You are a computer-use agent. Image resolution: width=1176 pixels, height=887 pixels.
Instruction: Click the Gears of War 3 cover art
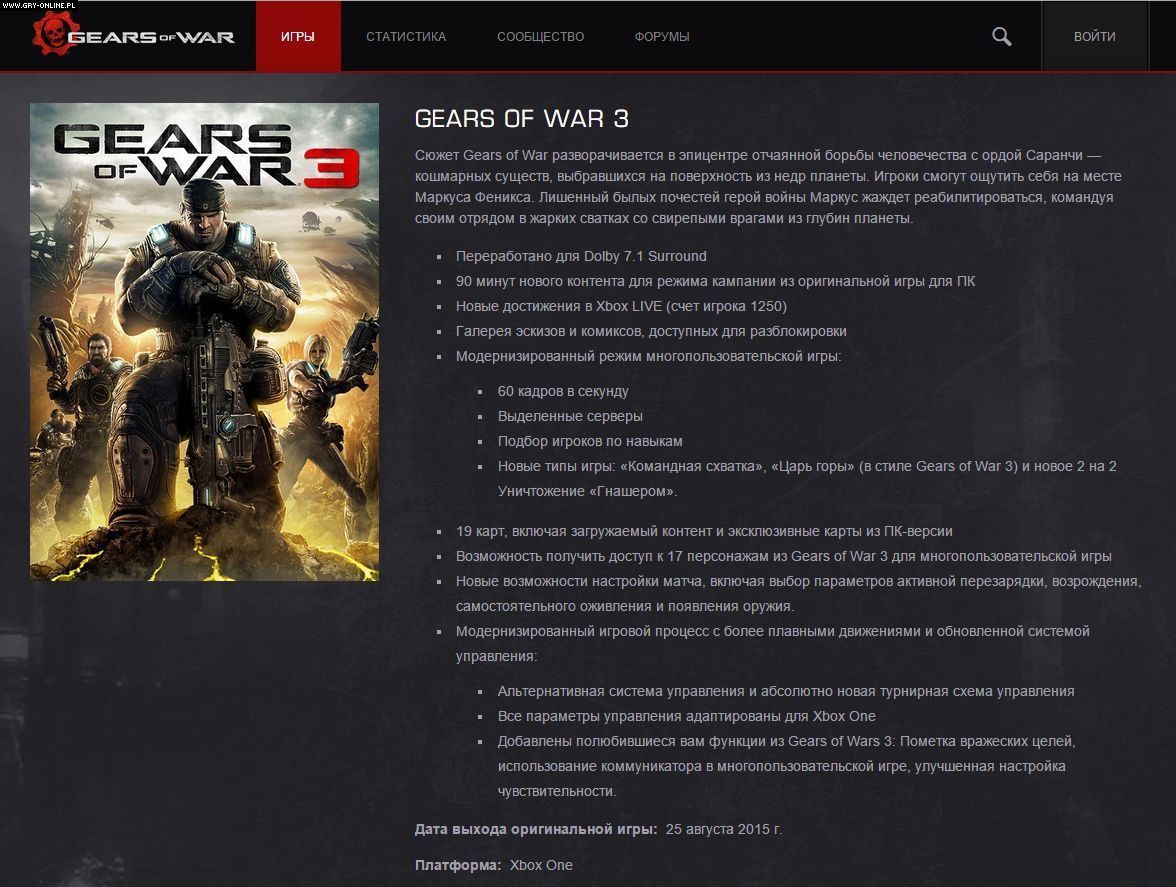204,341
